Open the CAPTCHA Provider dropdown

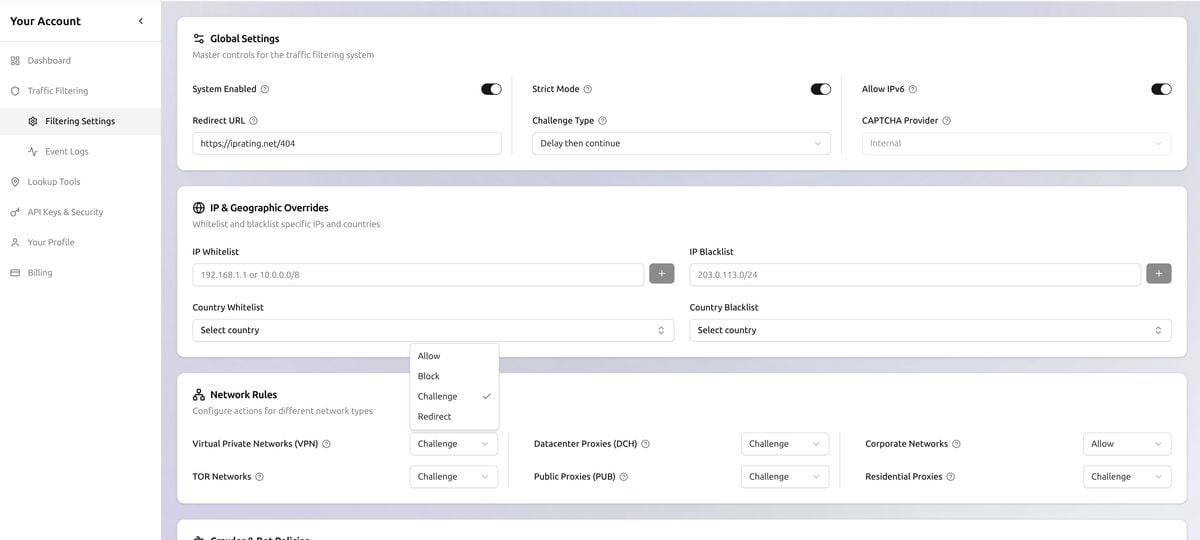coord(1017,144)
